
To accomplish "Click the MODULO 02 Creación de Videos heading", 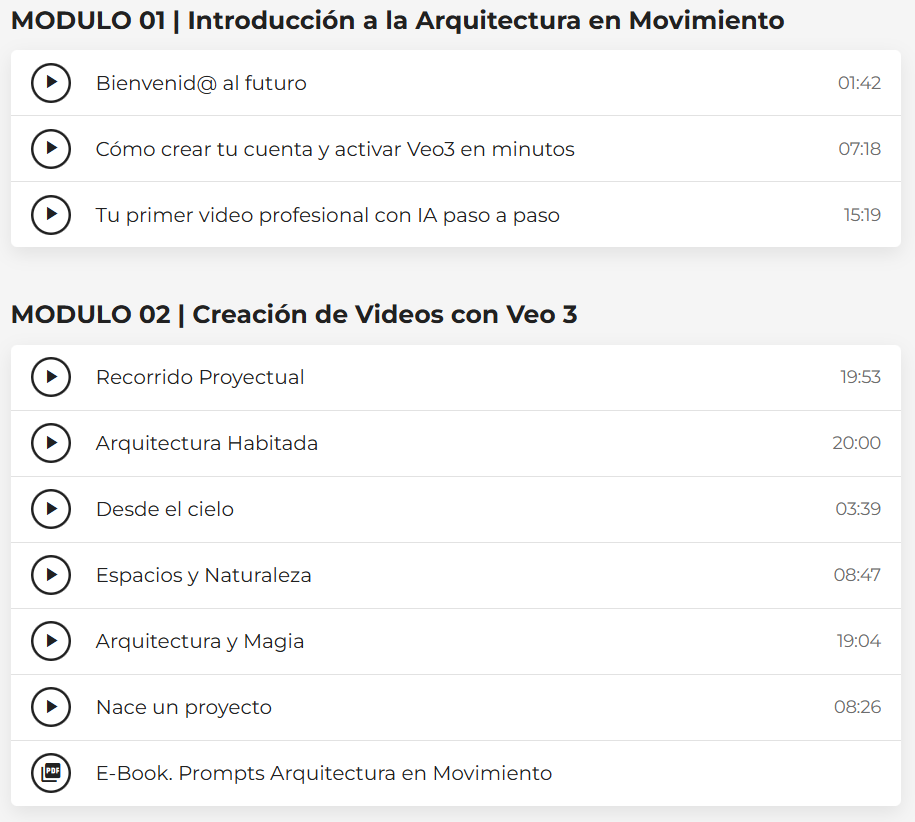I will tap(294, 315).
